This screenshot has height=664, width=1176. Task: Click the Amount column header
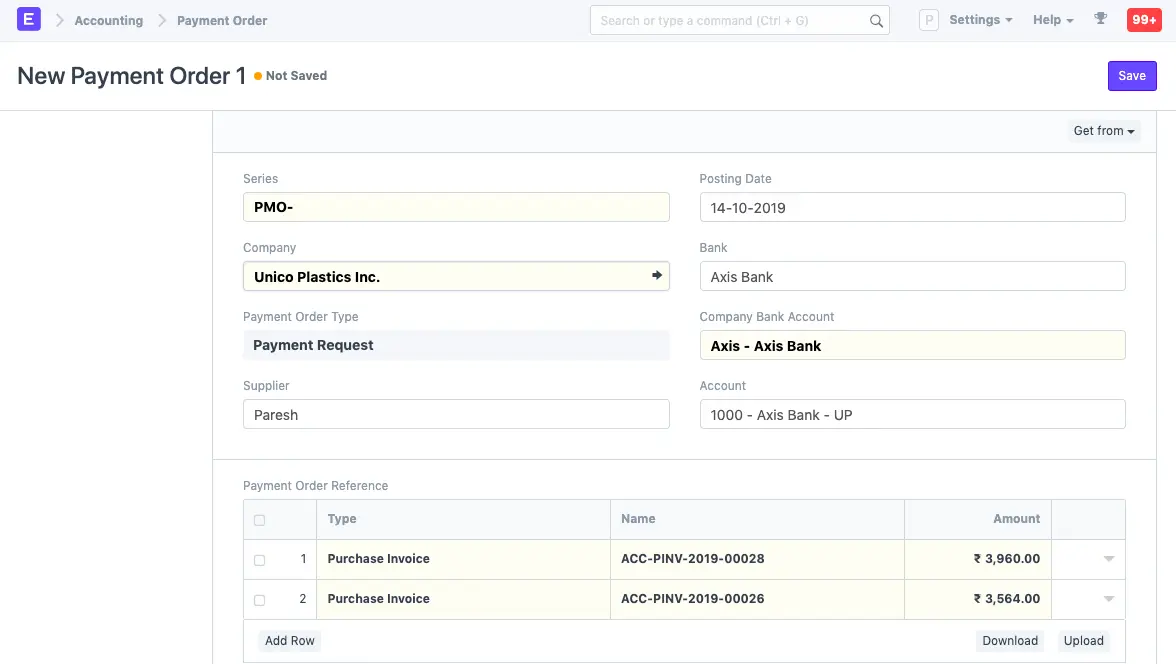click(978, 519)
